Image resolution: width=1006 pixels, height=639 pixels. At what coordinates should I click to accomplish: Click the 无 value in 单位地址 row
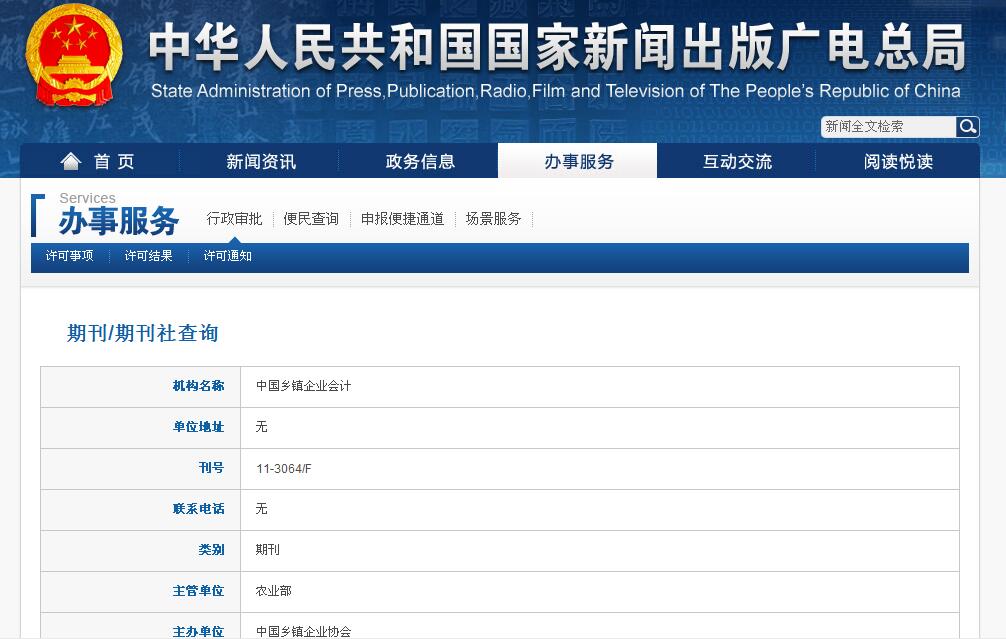coord(261,427)
